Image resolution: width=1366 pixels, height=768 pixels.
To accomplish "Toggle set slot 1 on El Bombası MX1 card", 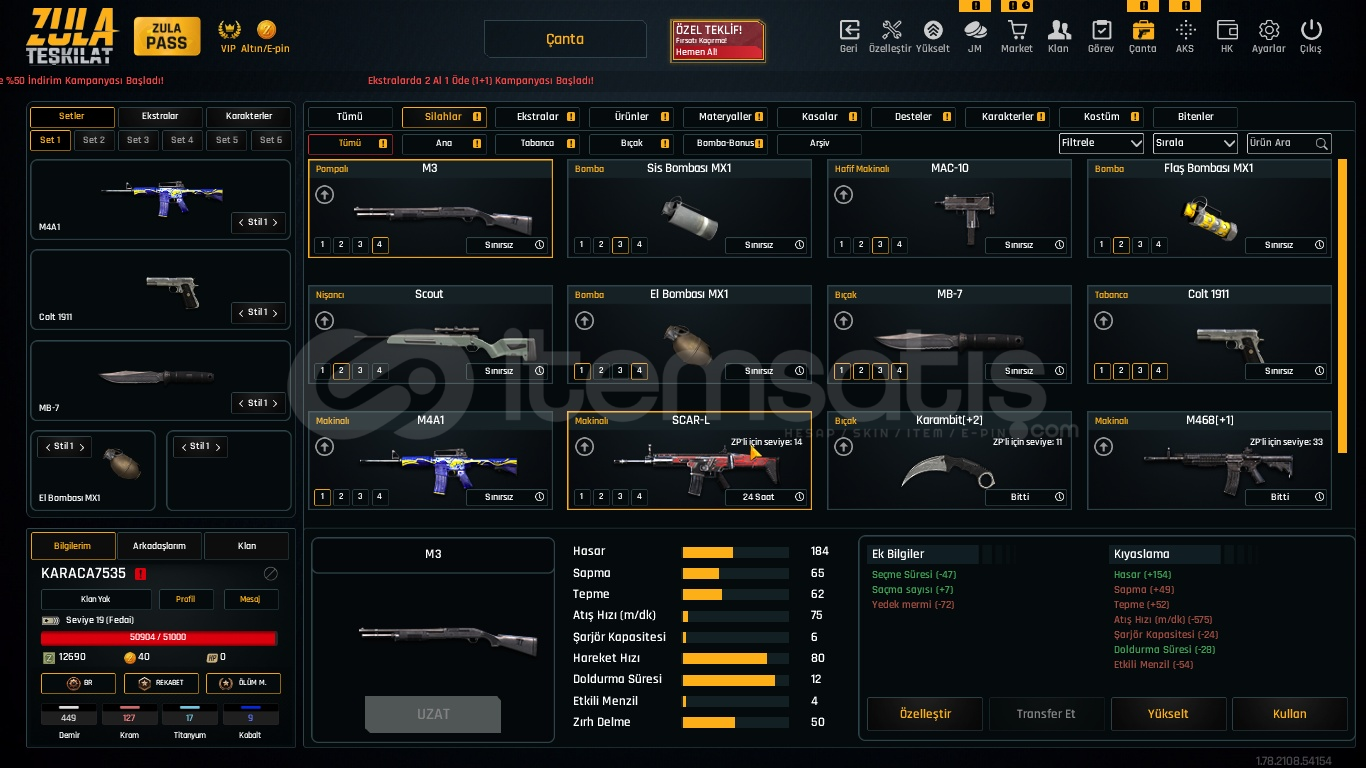I will (582, 371).
